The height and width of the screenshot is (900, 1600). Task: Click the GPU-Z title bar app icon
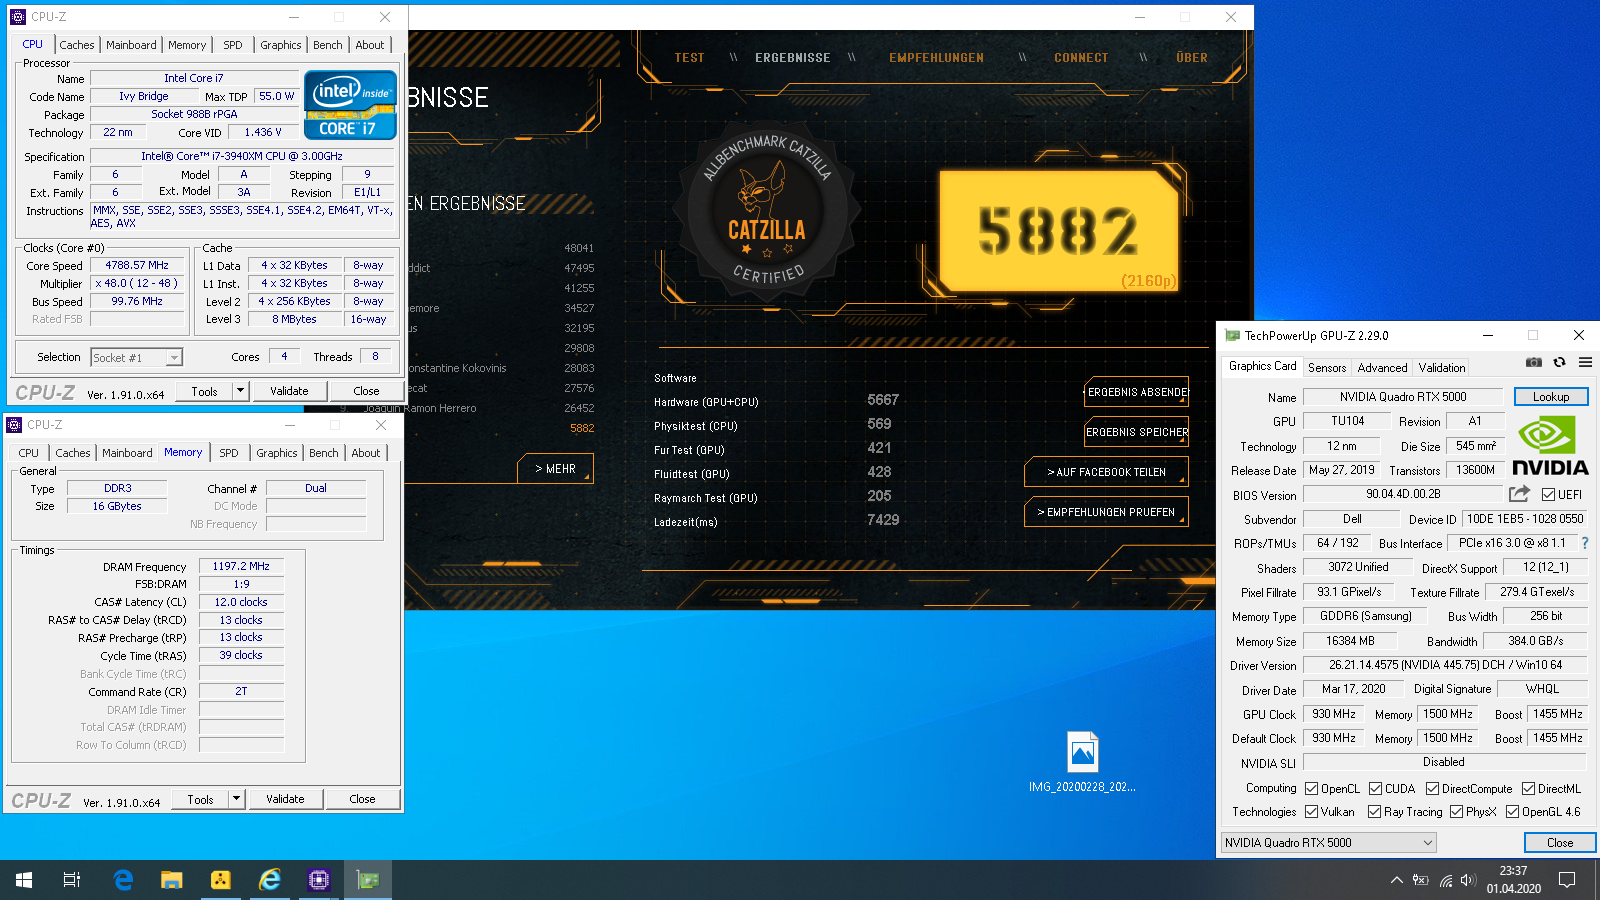coord(1233,336)
